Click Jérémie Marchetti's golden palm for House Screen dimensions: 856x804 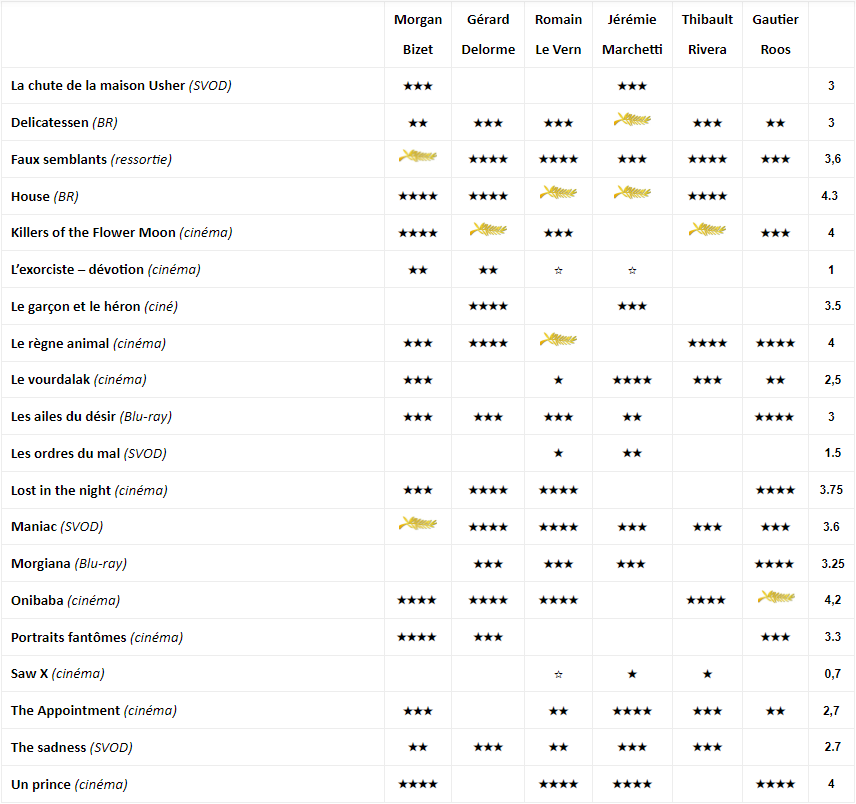[x=632, y=194]
